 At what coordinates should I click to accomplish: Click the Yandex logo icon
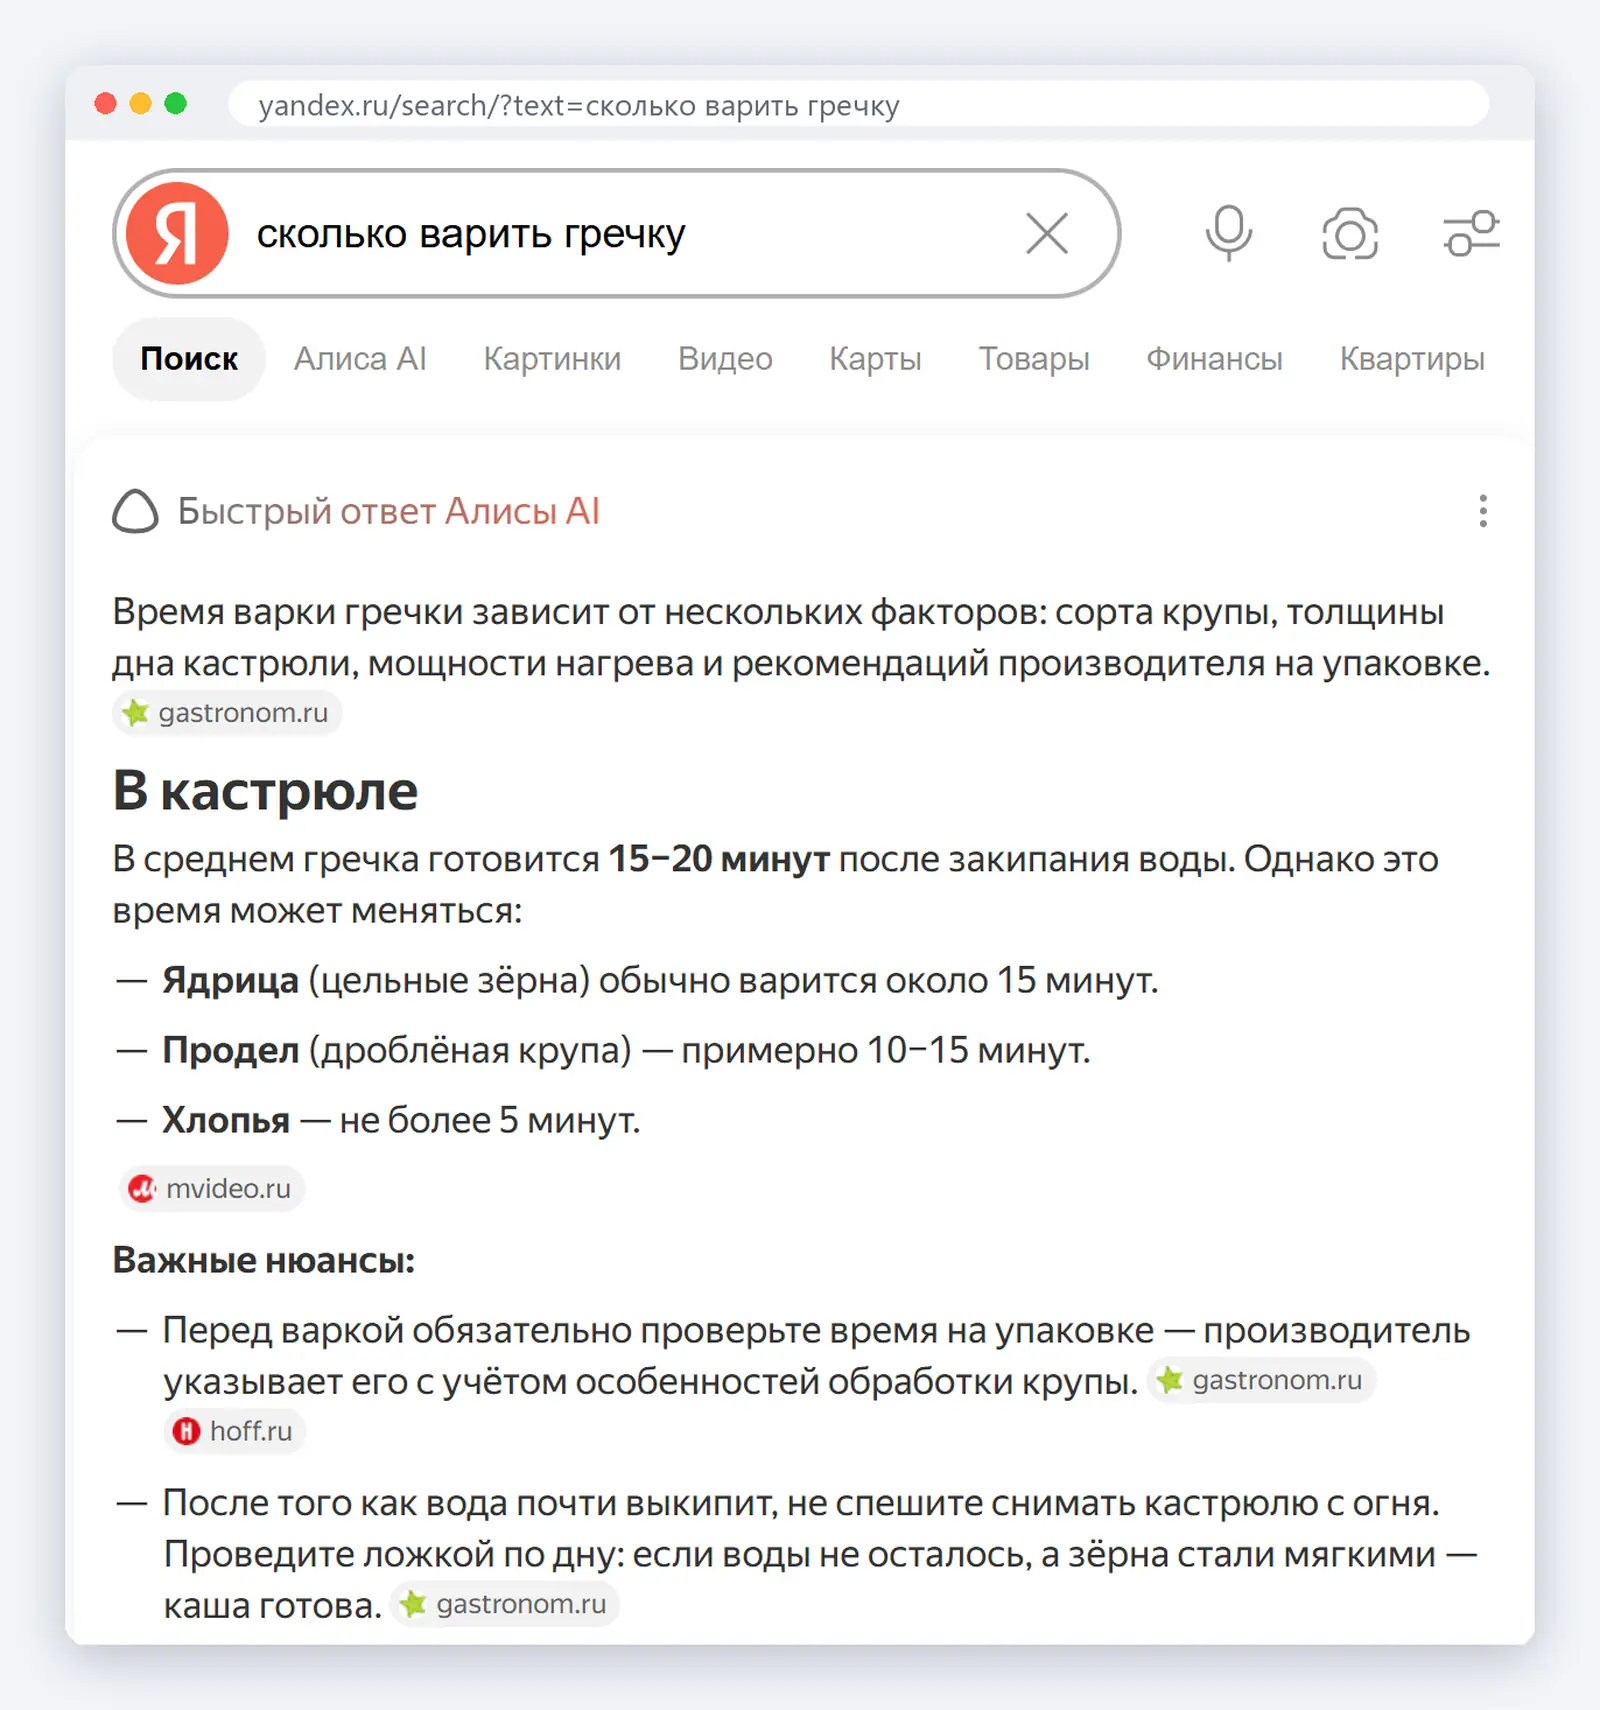point(177,233)
